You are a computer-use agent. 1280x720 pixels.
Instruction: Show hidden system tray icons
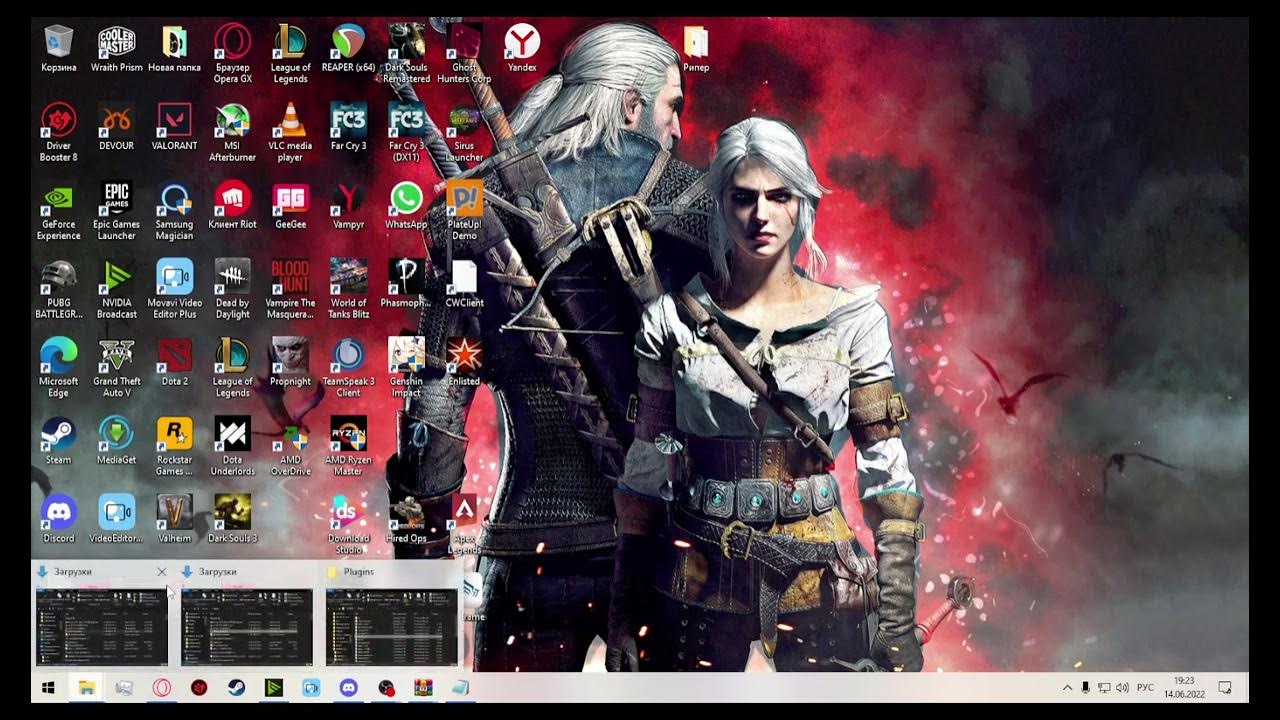(1067, 688)
